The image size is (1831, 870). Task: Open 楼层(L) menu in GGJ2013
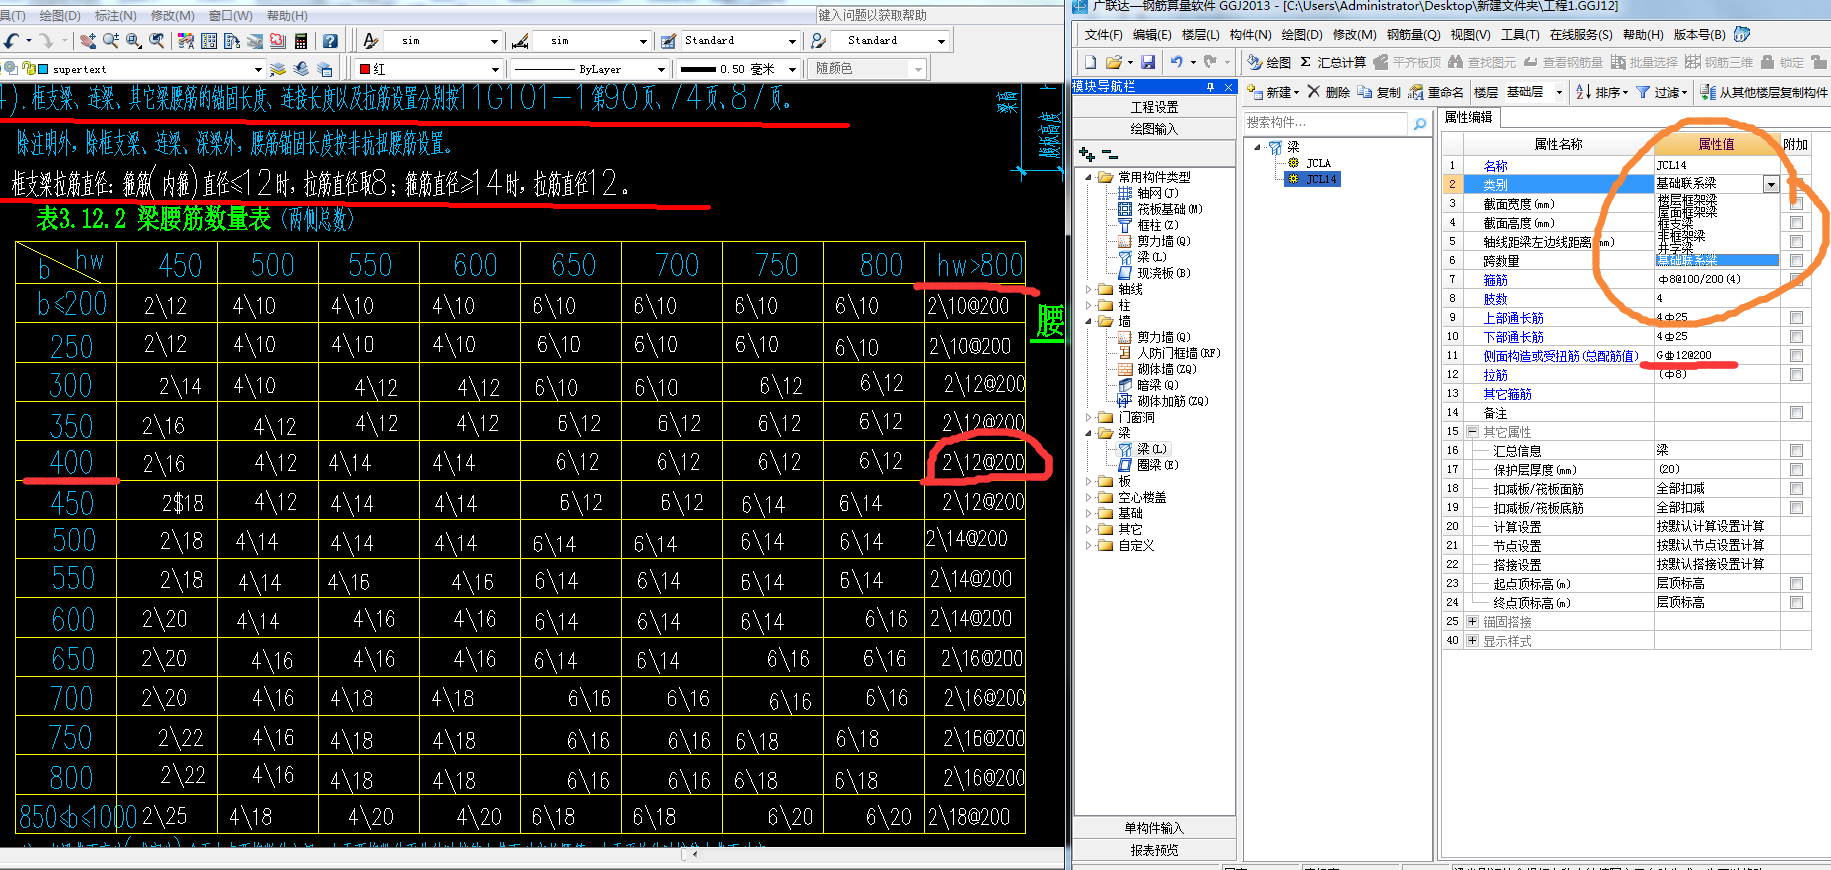pos(1200,34)
